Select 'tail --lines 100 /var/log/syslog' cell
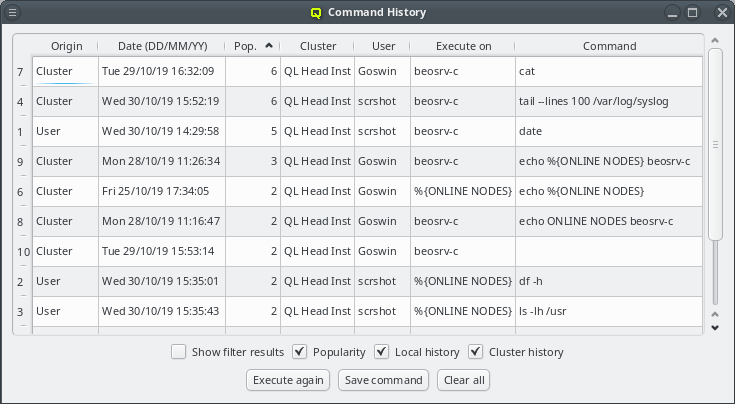The image size is (735, 404). 609,101
